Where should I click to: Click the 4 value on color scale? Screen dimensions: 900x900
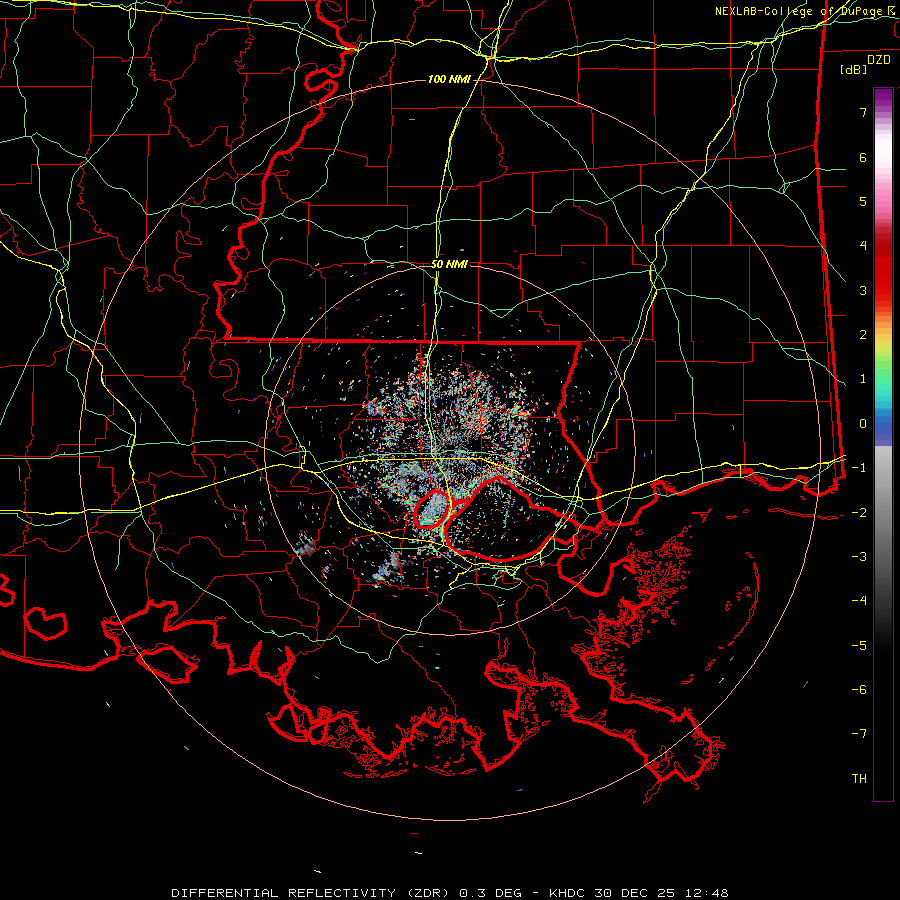pos(863,246)
